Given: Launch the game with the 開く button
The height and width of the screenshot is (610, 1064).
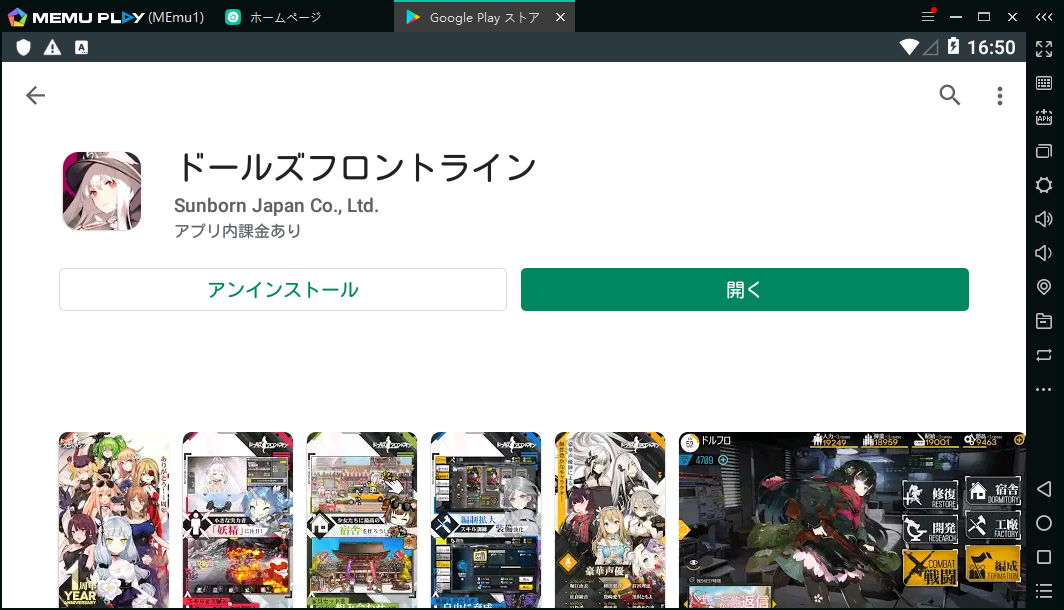Looking at the screenshot, I should [x=744, y=289].
